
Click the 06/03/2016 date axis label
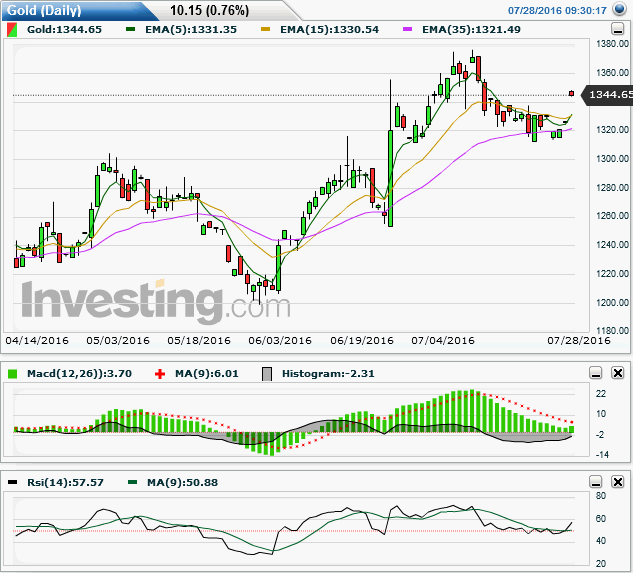280,340
